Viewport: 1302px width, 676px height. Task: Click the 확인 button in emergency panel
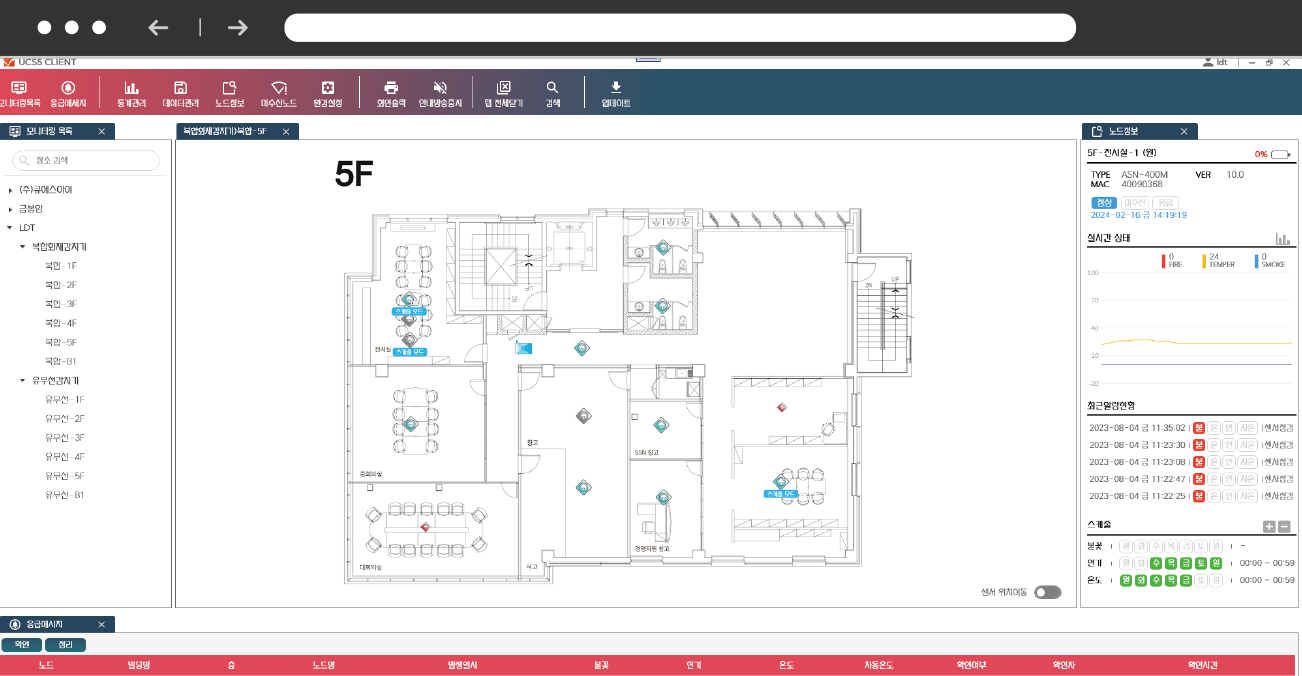[21, 645]
